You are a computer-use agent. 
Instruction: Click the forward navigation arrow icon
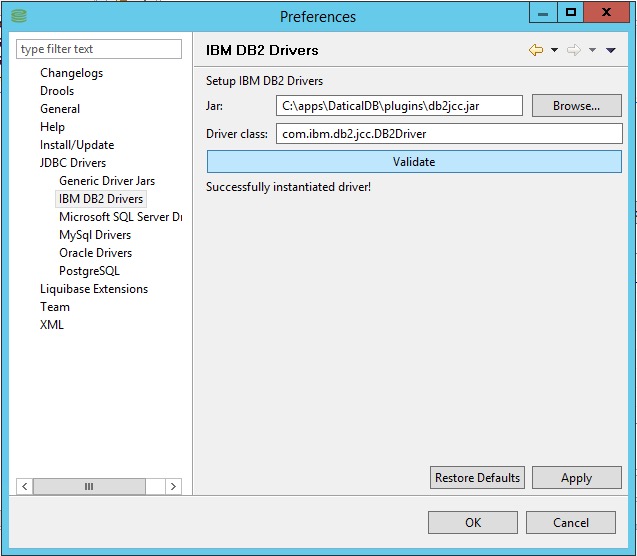574,50
